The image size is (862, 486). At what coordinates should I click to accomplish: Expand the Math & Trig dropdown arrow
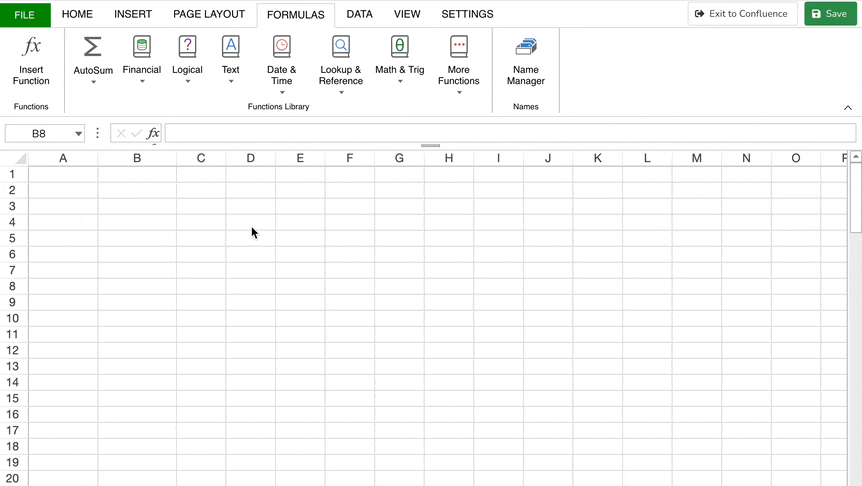(x=400, y=81)
